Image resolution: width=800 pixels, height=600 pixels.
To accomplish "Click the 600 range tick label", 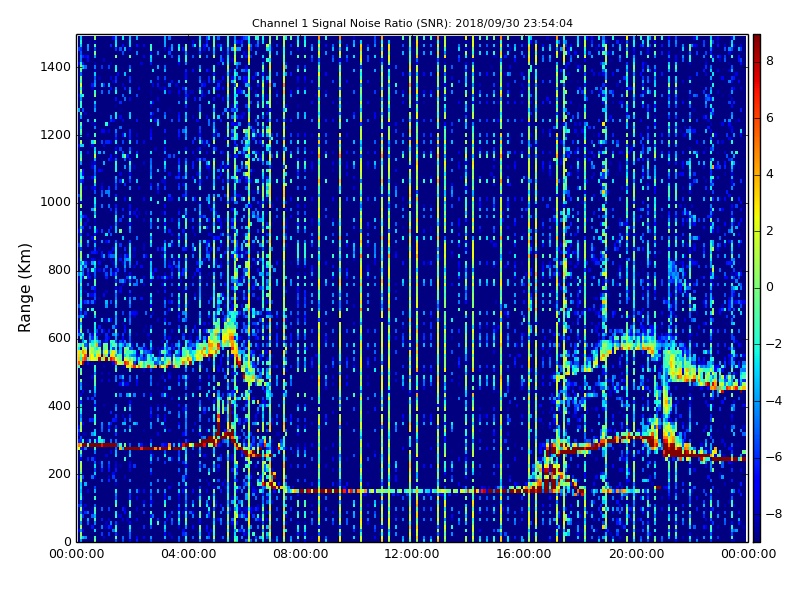I will pyautogui.click(x=59, y=338).
